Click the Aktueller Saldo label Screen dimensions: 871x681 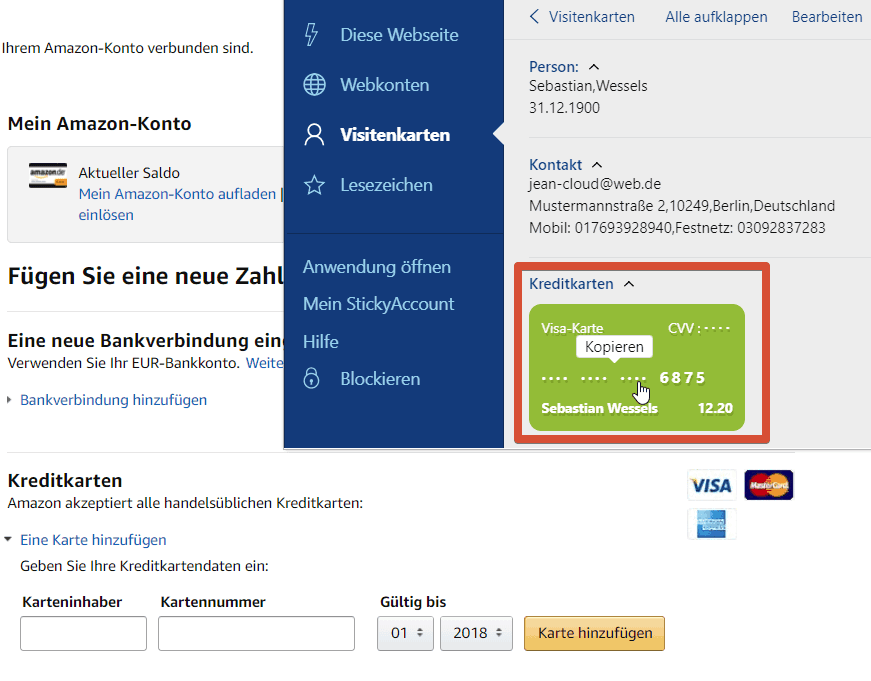tap(129, 173)
